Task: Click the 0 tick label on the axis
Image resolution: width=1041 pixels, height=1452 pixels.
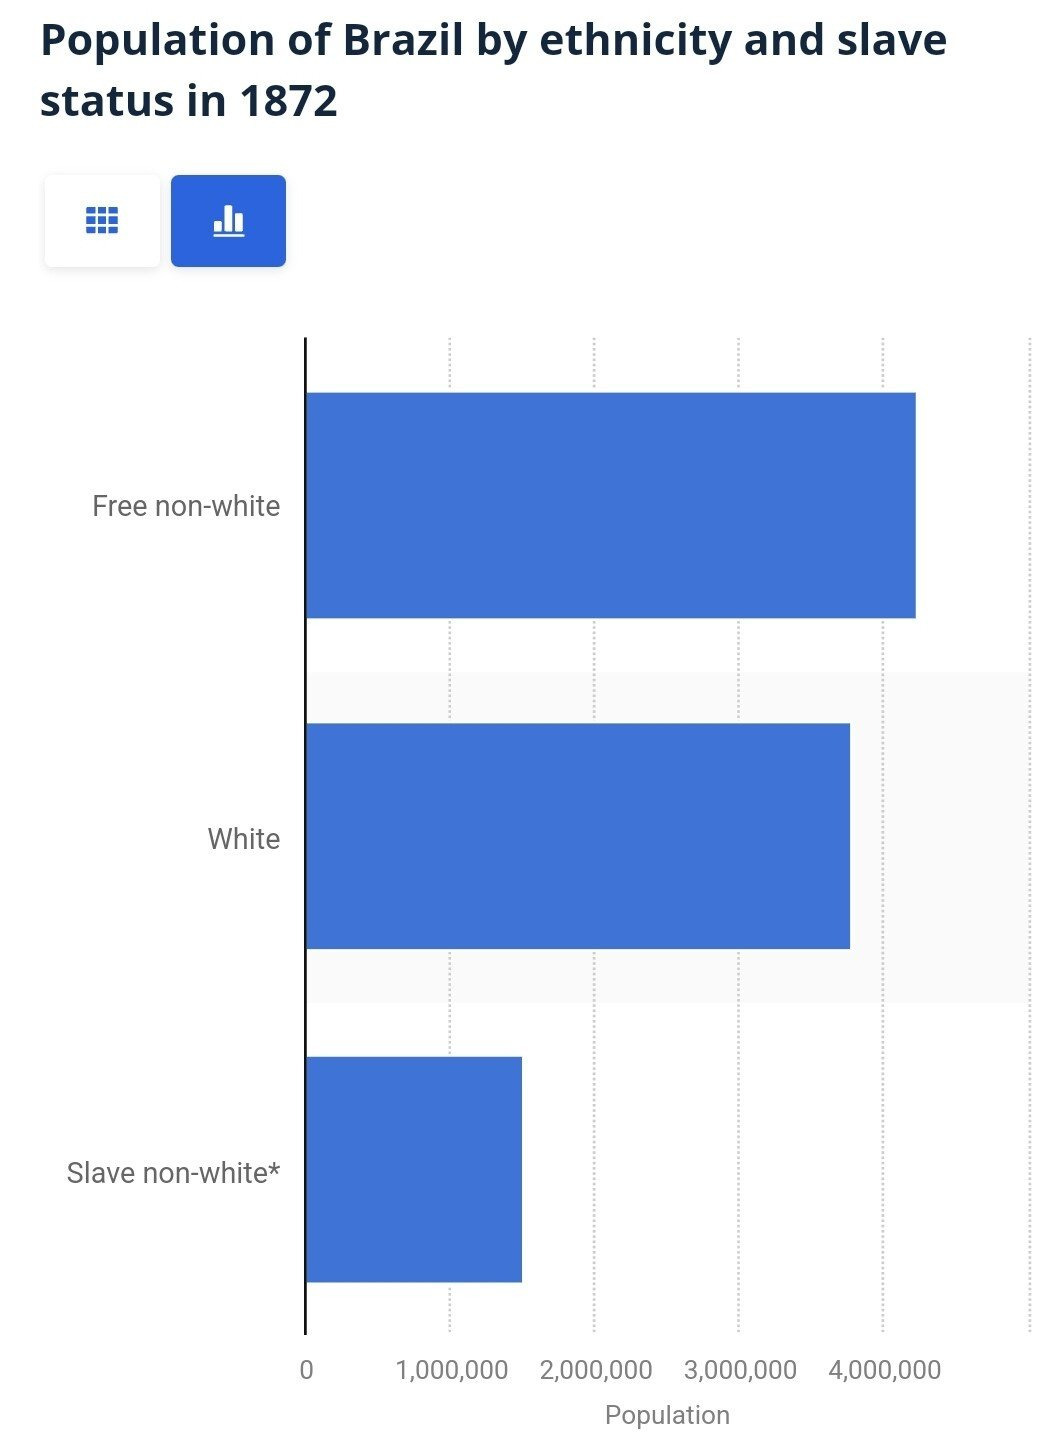Action: pos(306,1370)
